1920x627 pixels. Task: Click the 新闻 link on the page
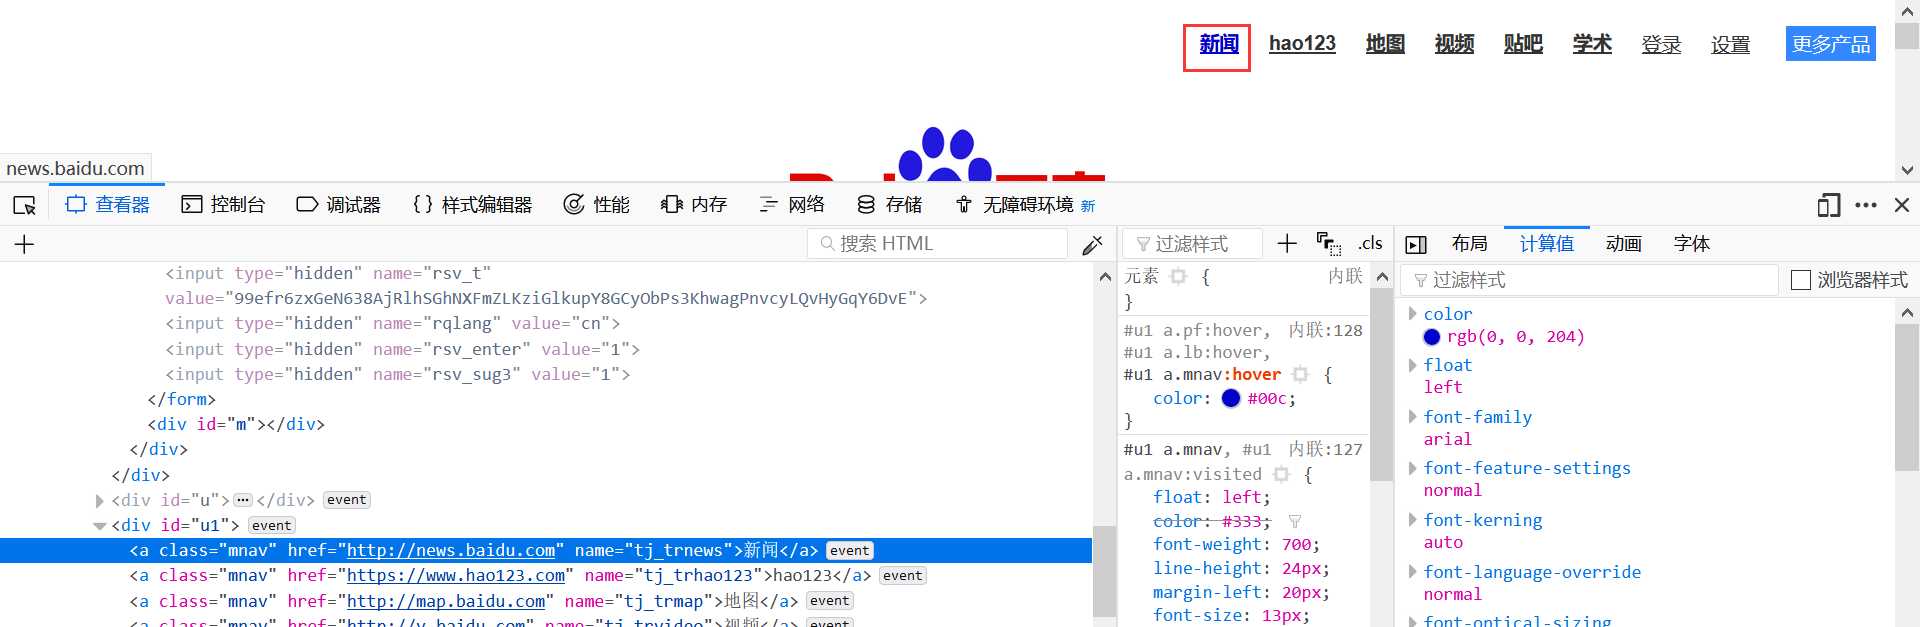(x=1218, y=44)
